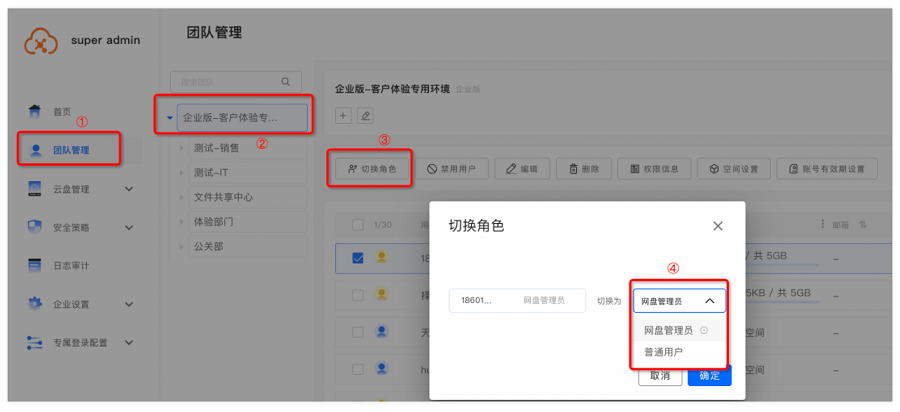
Task: Expand the 测试-销售 team tree node
Action: coord(182,148)
